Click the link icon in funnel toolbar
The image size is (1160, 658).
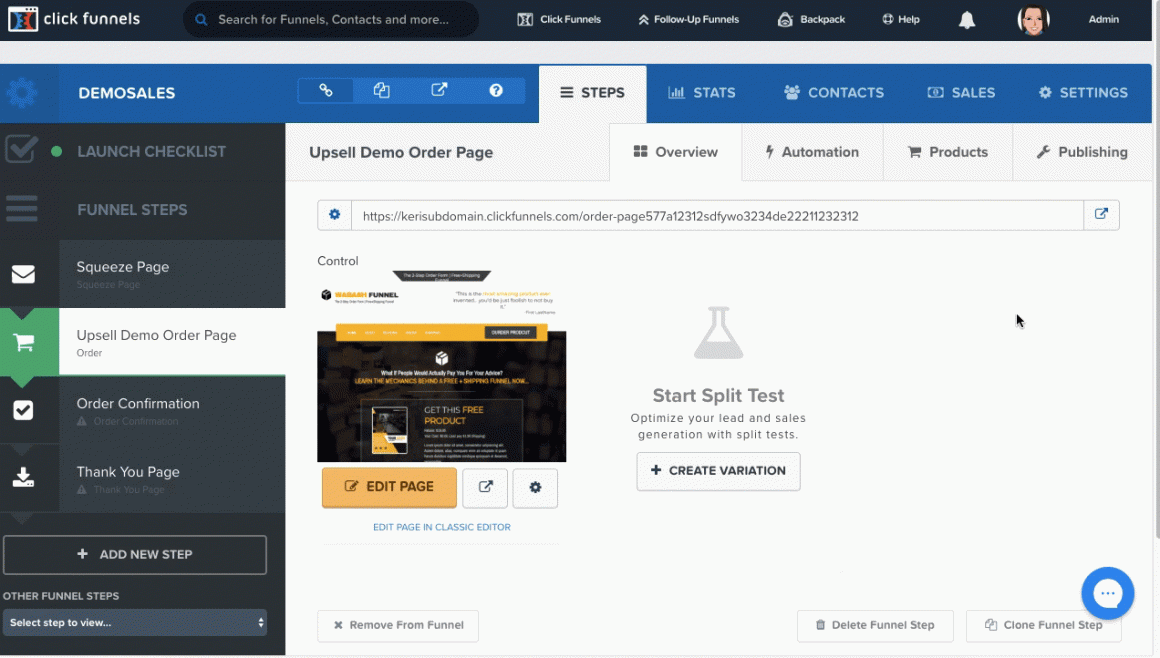tap(326, 91)
